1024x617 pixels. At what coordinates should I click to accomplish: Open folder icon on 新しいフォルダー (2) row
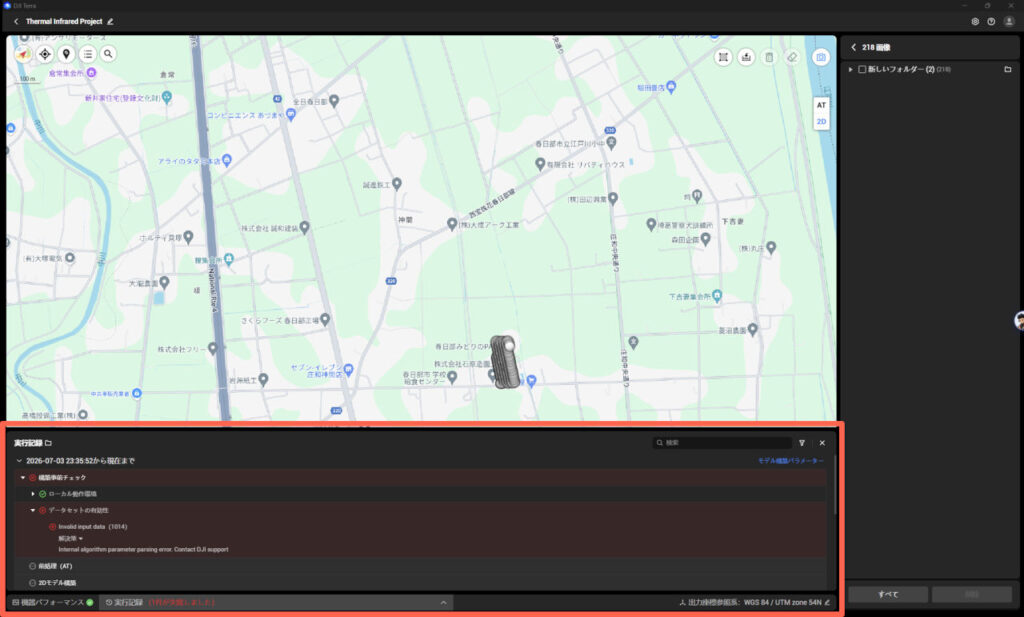pyautogui.click(x=1008, y=69)
